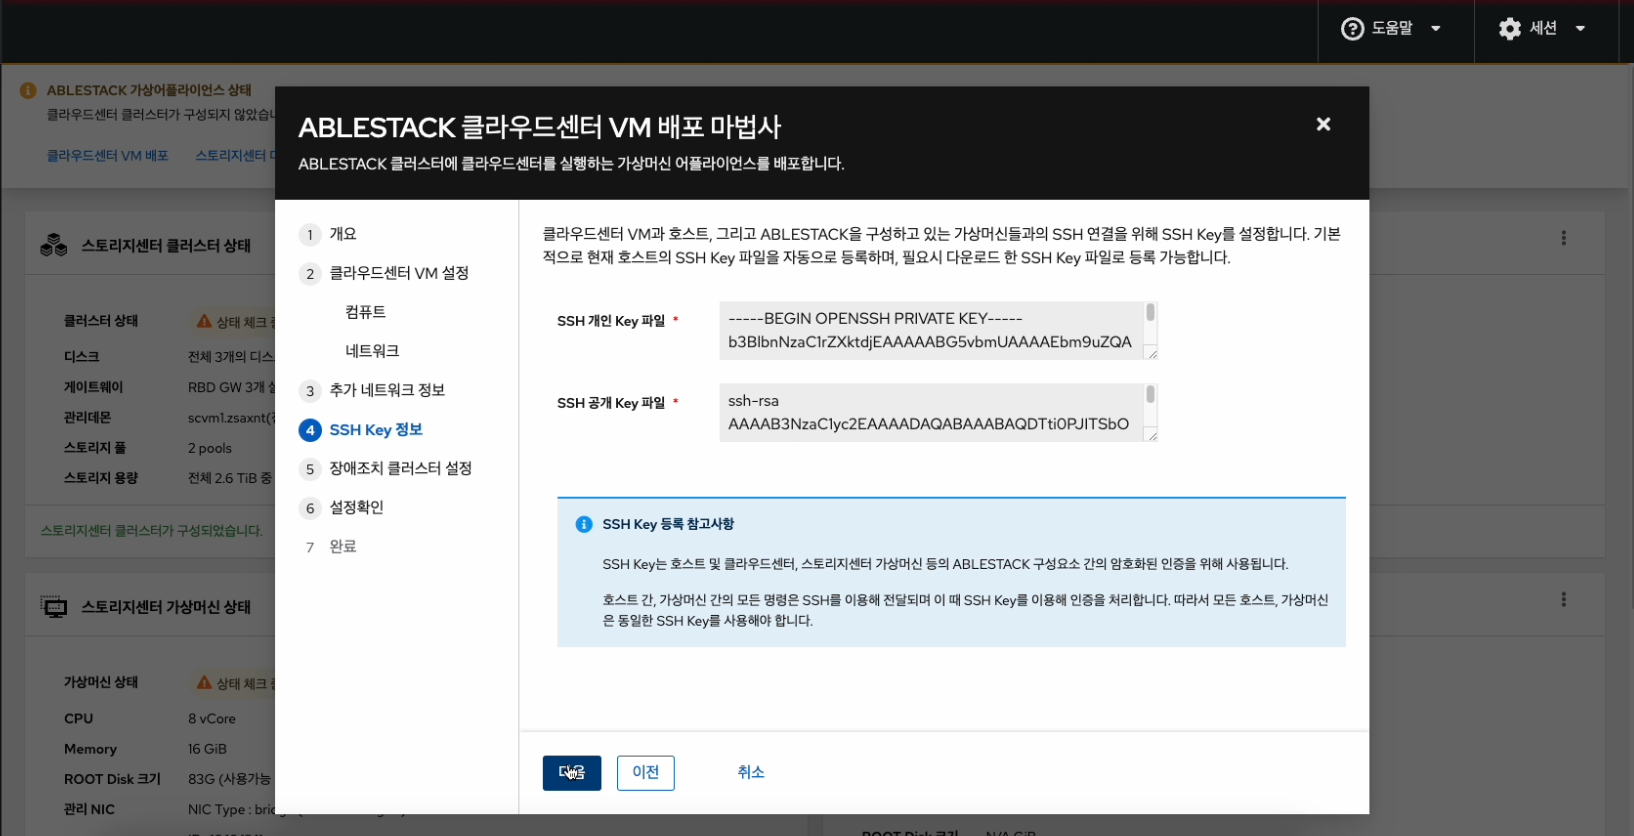Click the wizard title 'ABLESTACK 클라우드센터 VM 배포 마법사'
The height and width of the screenshot is (836, 1634).
pos(540,128)
